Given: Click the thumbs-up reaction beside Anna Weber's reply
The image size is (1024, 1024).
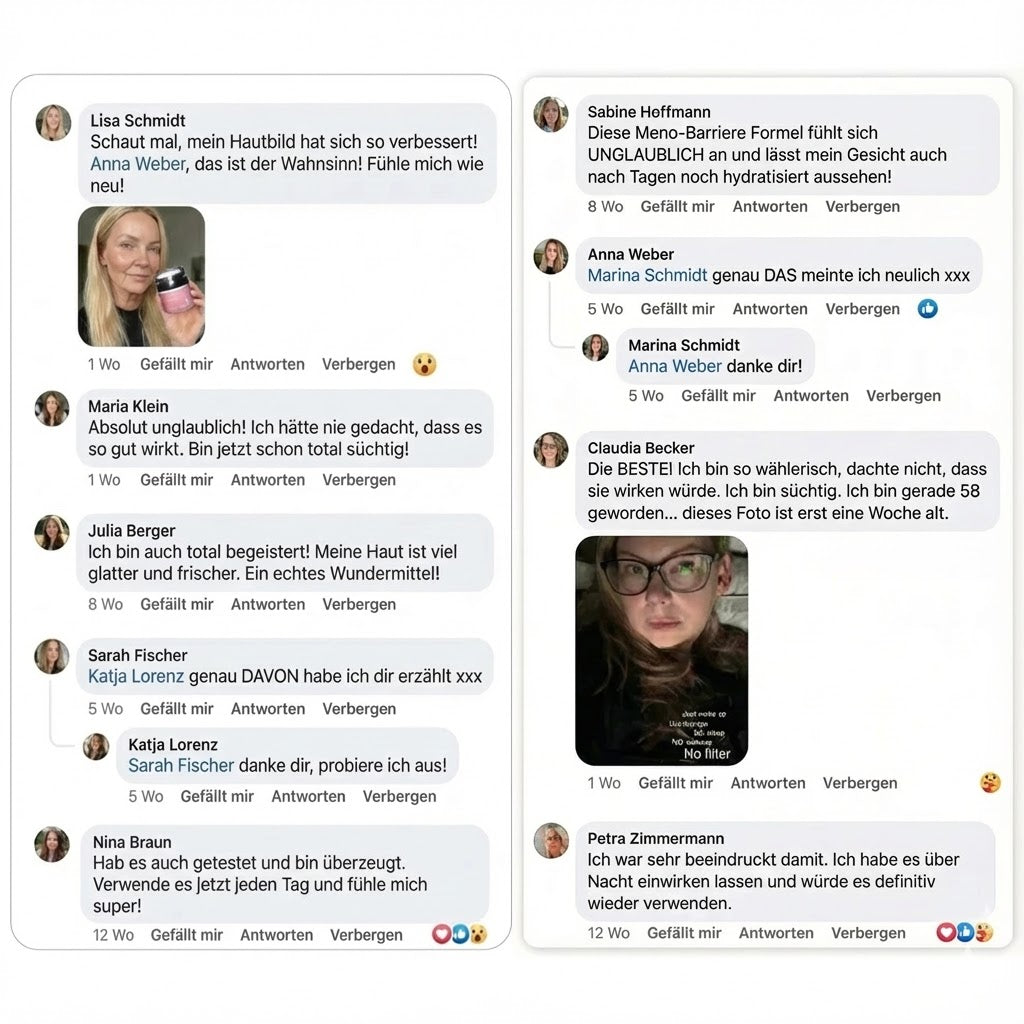Looking at the screenshot, I should (x=928, y=309).
